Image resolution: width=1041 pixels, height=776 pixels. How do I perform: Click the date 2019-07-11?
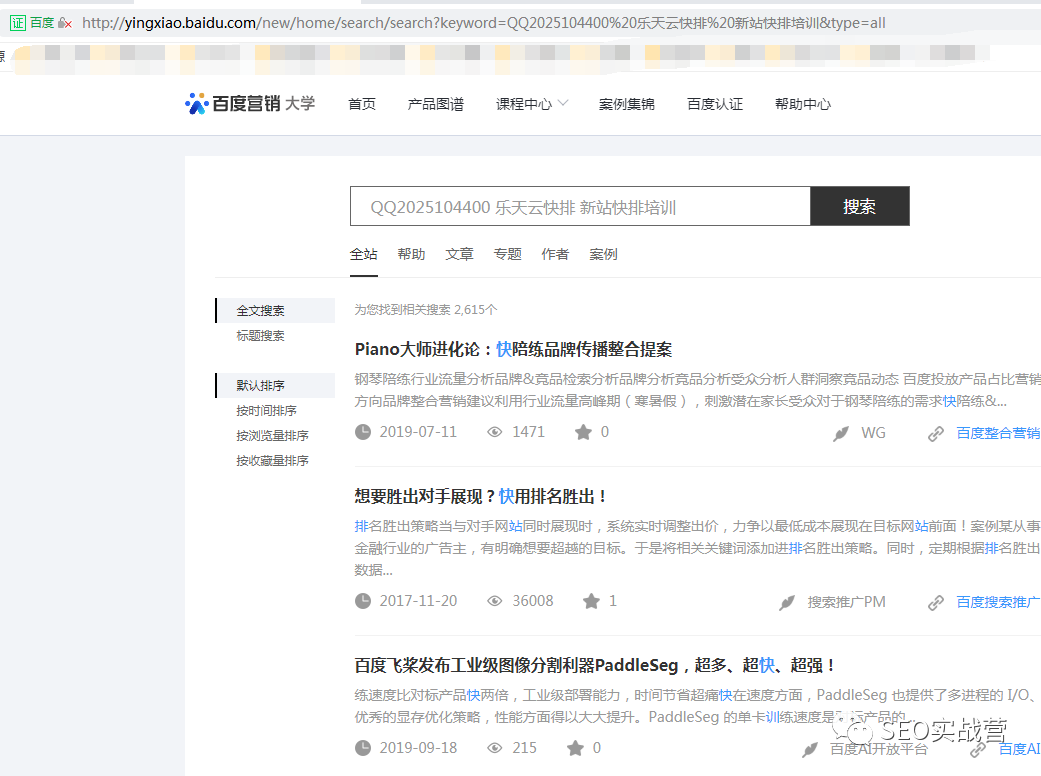click(418, 432)
